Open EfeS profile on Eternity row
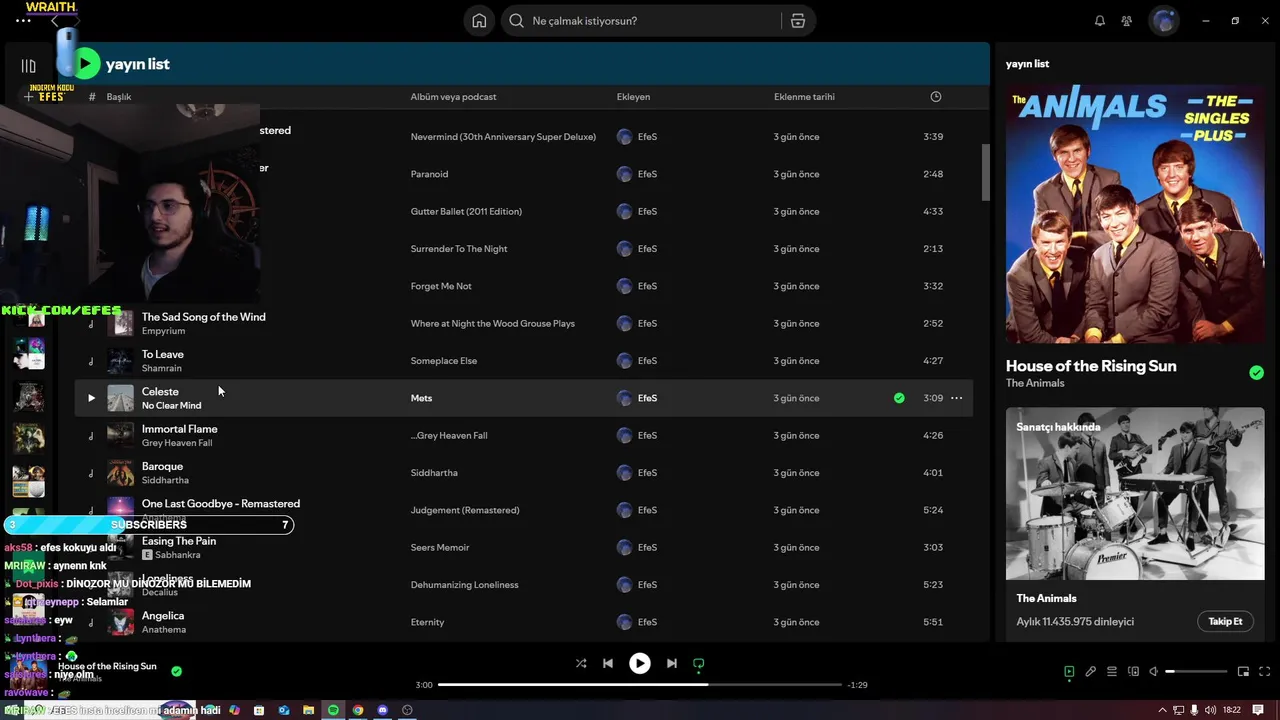 tap(647, 622)
